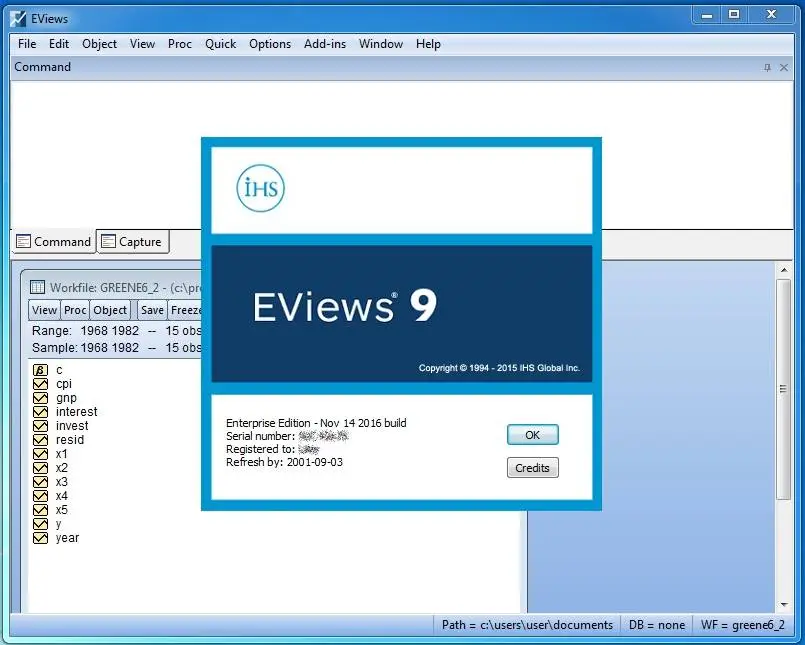Click the WF = greene6_2 status entry
This screenshot has width=805, height=645.
743,625
